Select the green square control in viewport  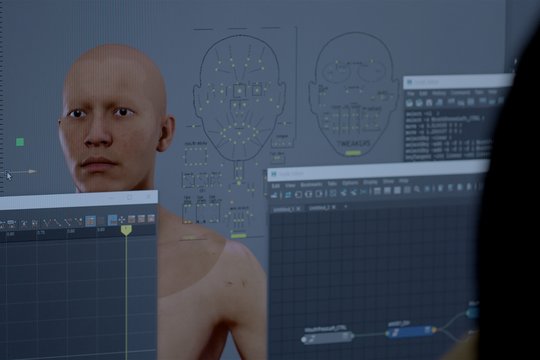(x=20, y=142)
